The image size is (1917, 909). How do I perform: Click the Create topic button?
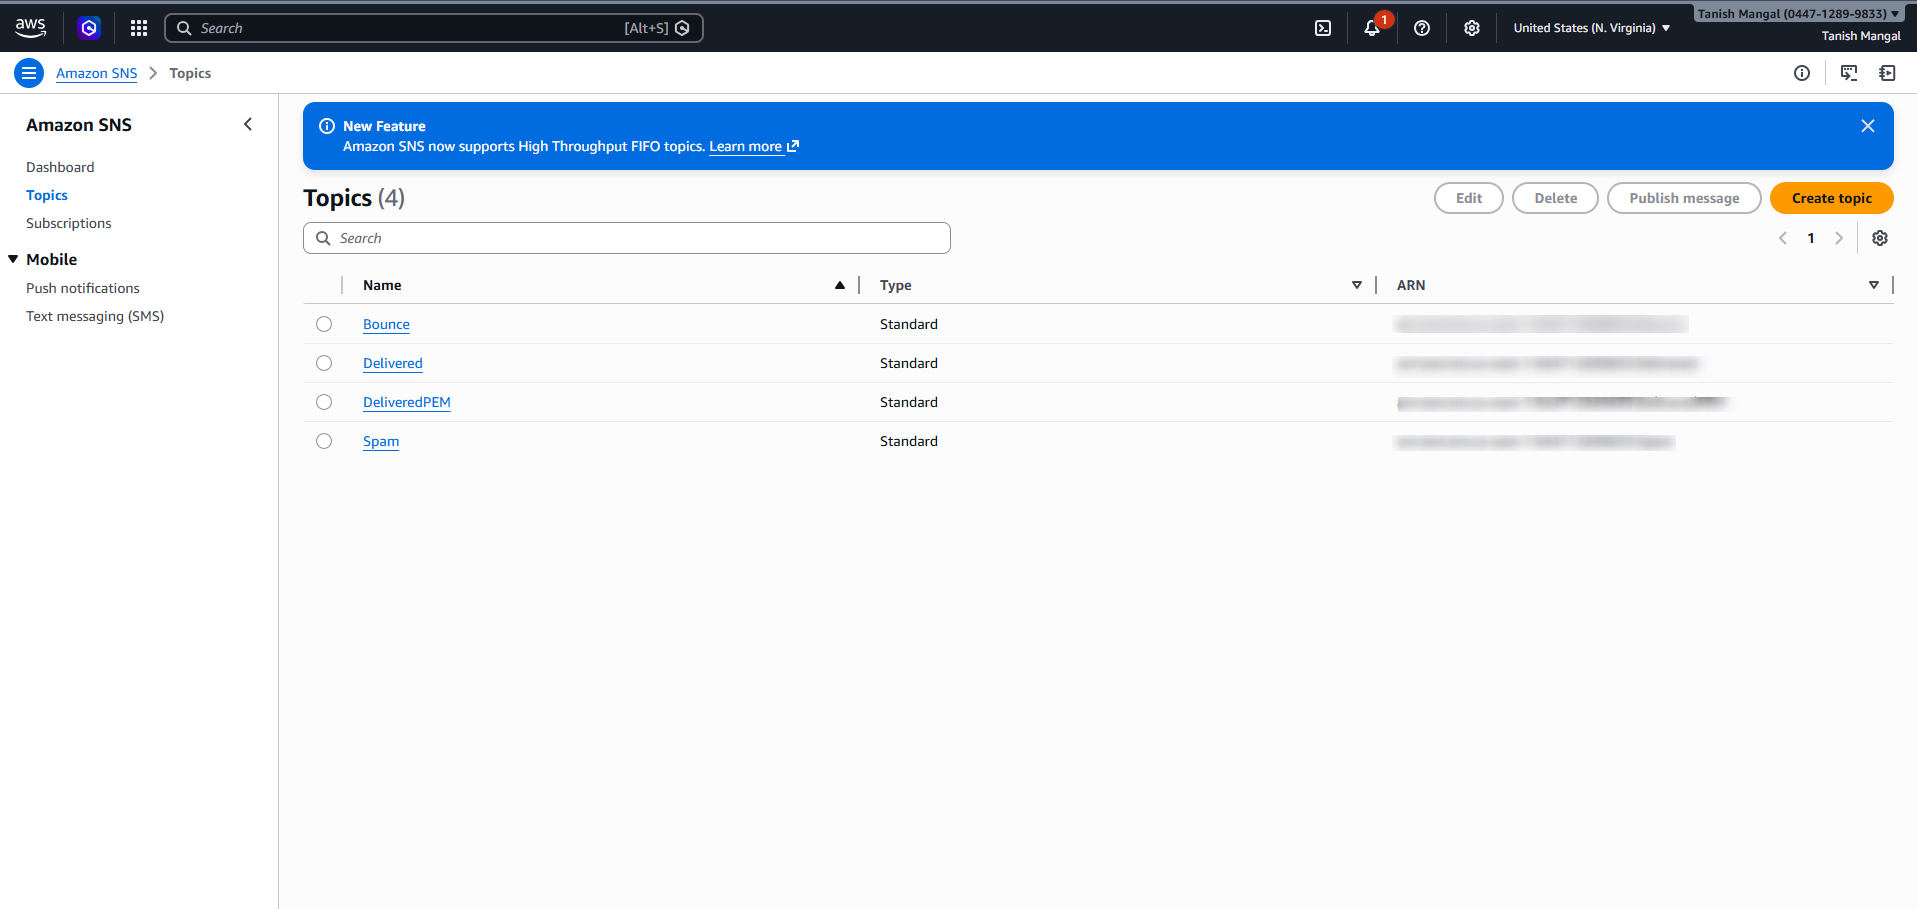click(1831, 198)
